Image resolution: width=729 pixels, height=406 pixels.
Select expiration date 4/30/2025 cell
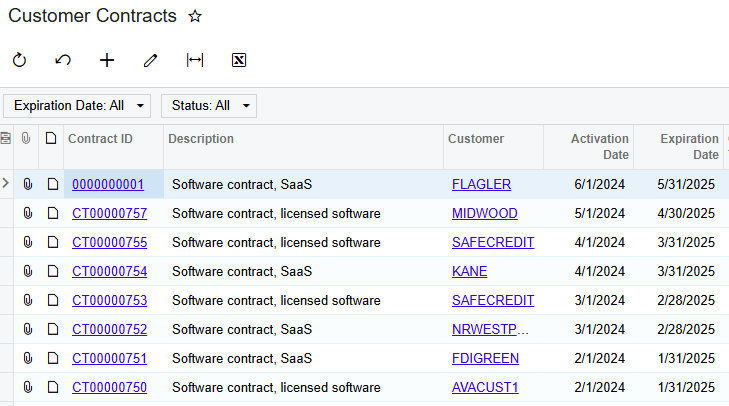679,213
